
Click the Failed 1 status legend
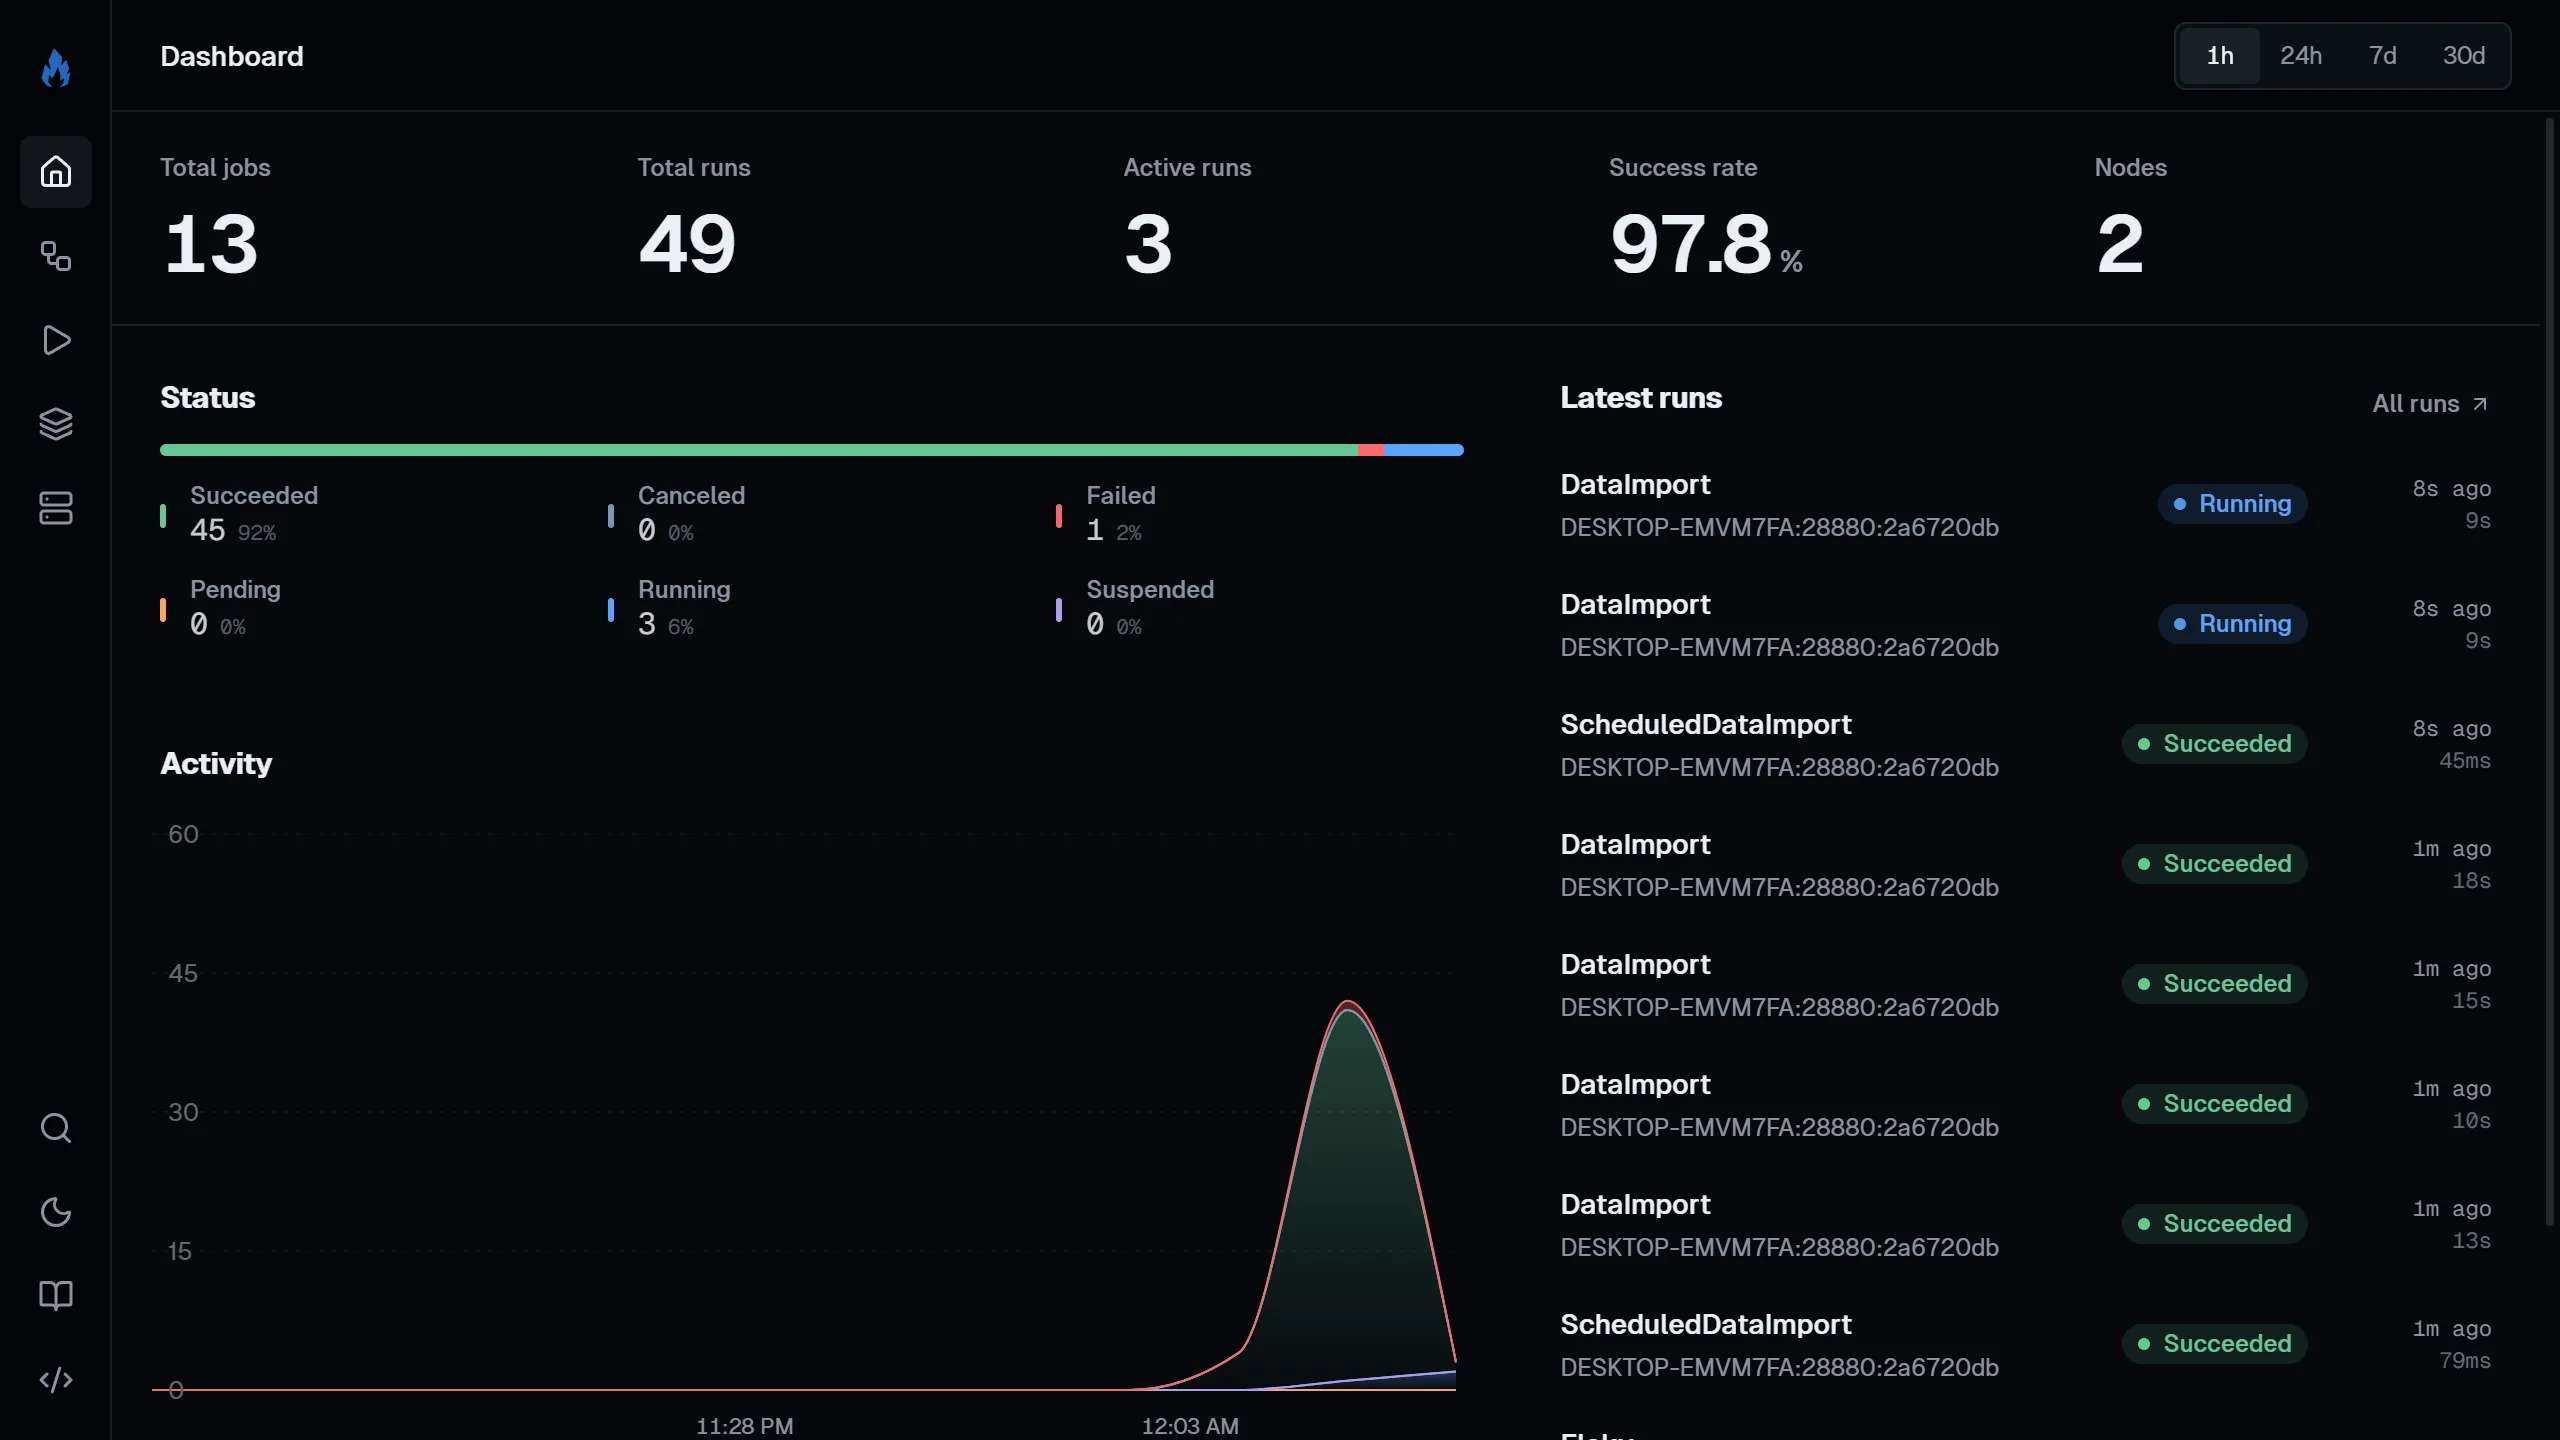(1106, 514)
